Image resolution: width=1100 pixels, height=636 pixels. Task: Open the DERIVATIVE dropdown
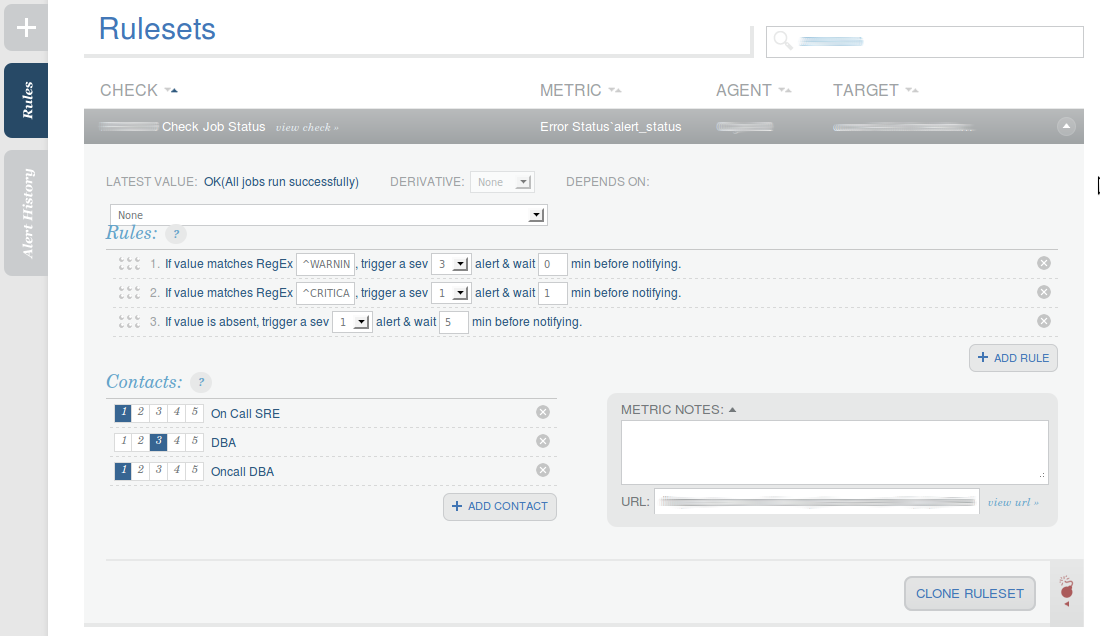pyautogui.click(x=502, y=181)
